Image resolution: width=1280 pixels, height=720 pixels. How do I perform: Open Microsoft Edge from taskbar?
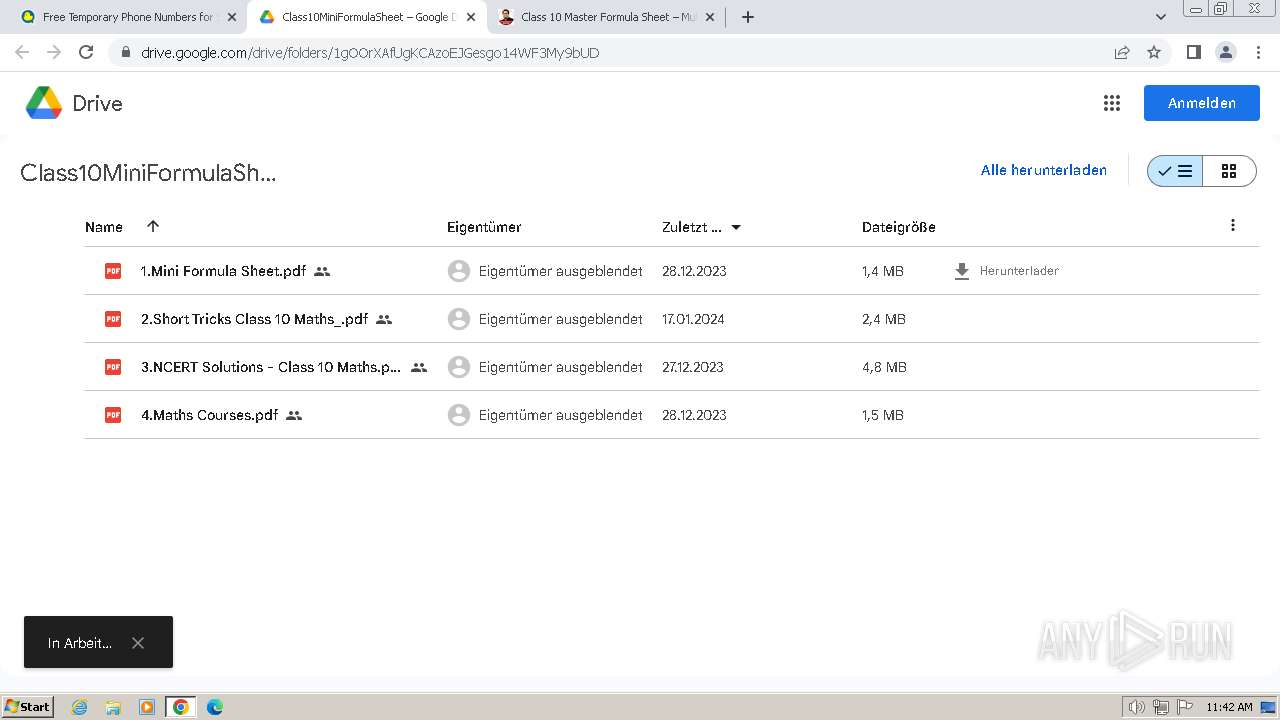tap(214, 707)
